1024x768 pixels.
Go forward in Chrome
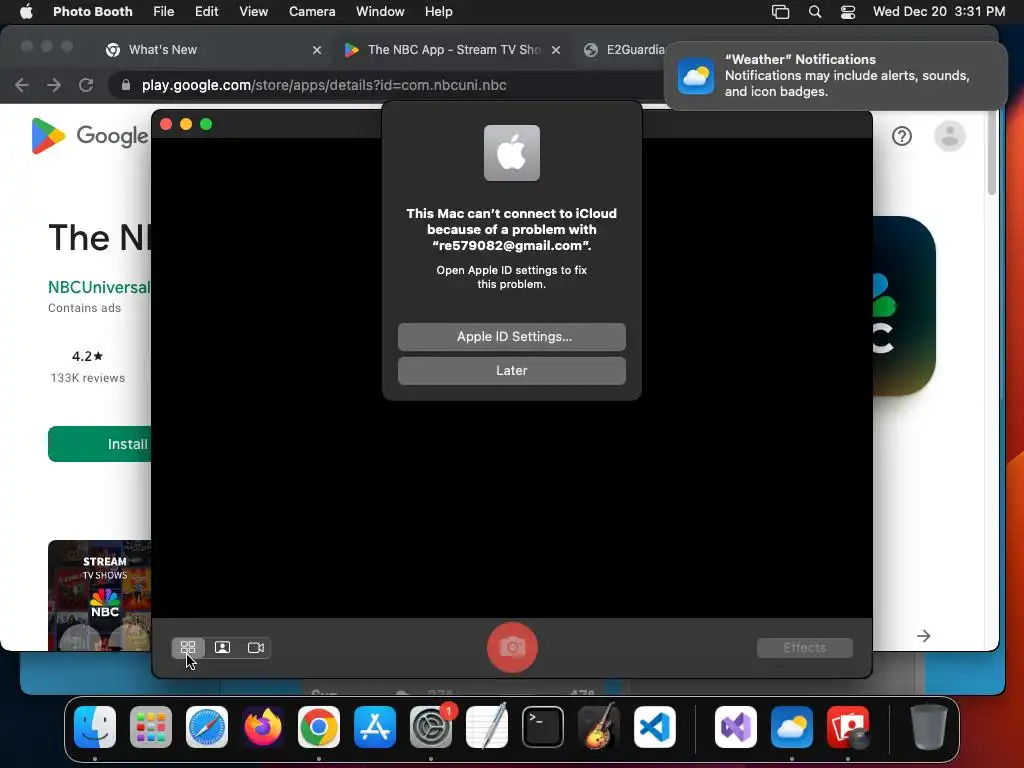pos(54,85)
